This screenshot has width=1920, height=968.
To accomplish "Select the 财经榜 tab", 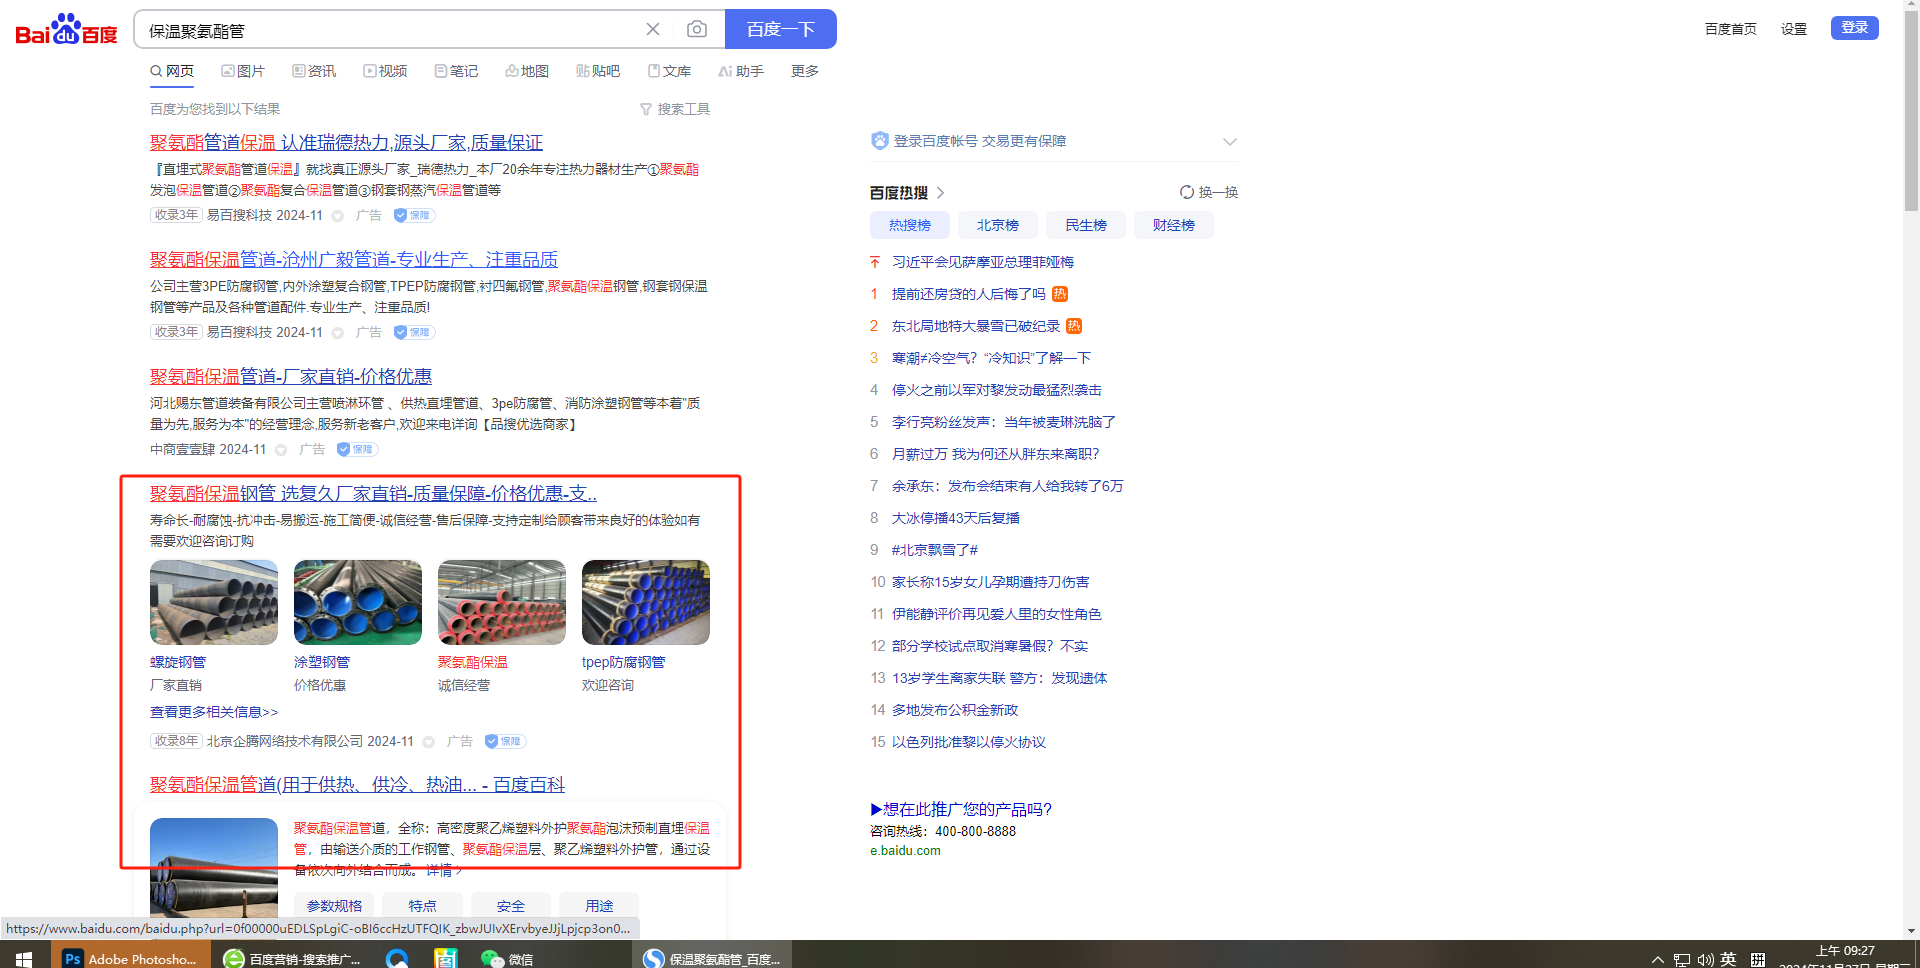I will point(1174,225).
